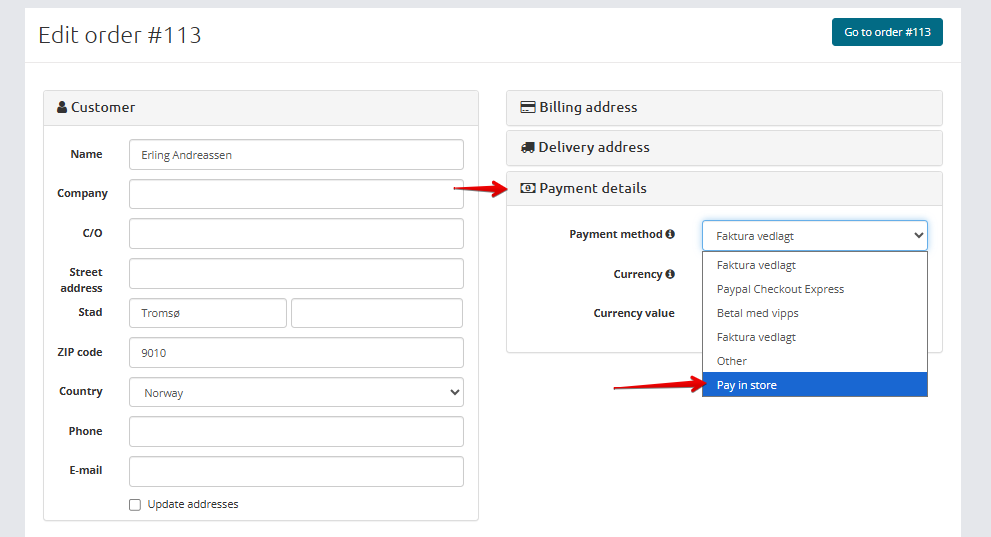Click the Customer person icon
This screenshot has width=991, height=537.
62,108
